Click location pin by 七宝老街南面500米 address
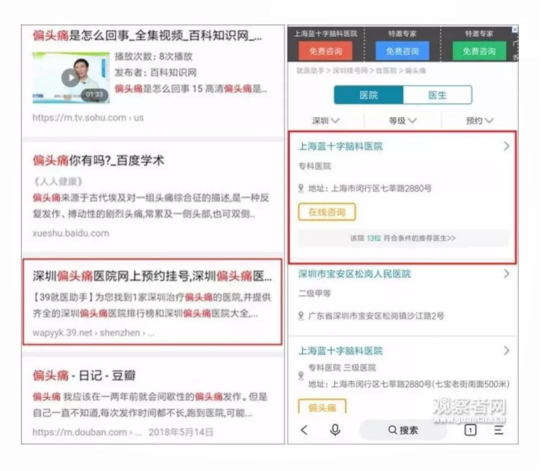546x471 pixels. pyautogui.click(x=301, y=376)
